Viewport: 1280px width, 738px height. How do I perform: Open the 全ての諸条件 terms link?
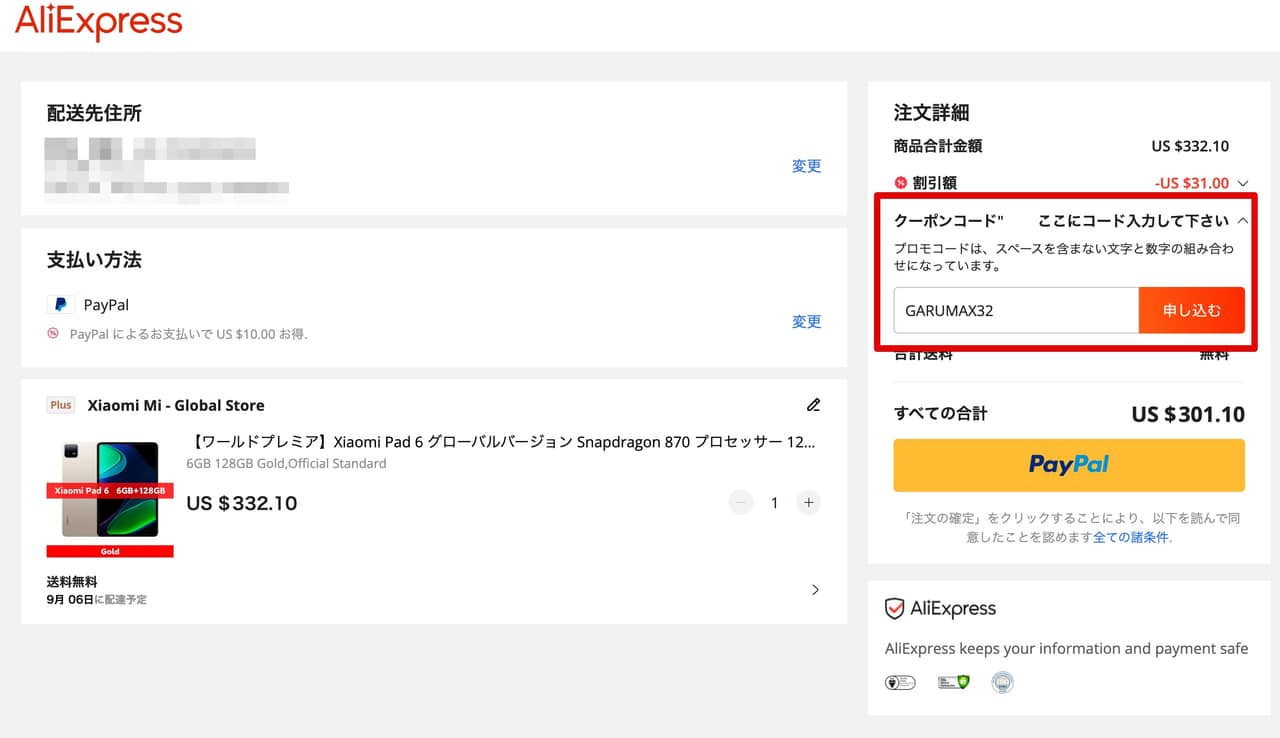(x=1130, y=537)
